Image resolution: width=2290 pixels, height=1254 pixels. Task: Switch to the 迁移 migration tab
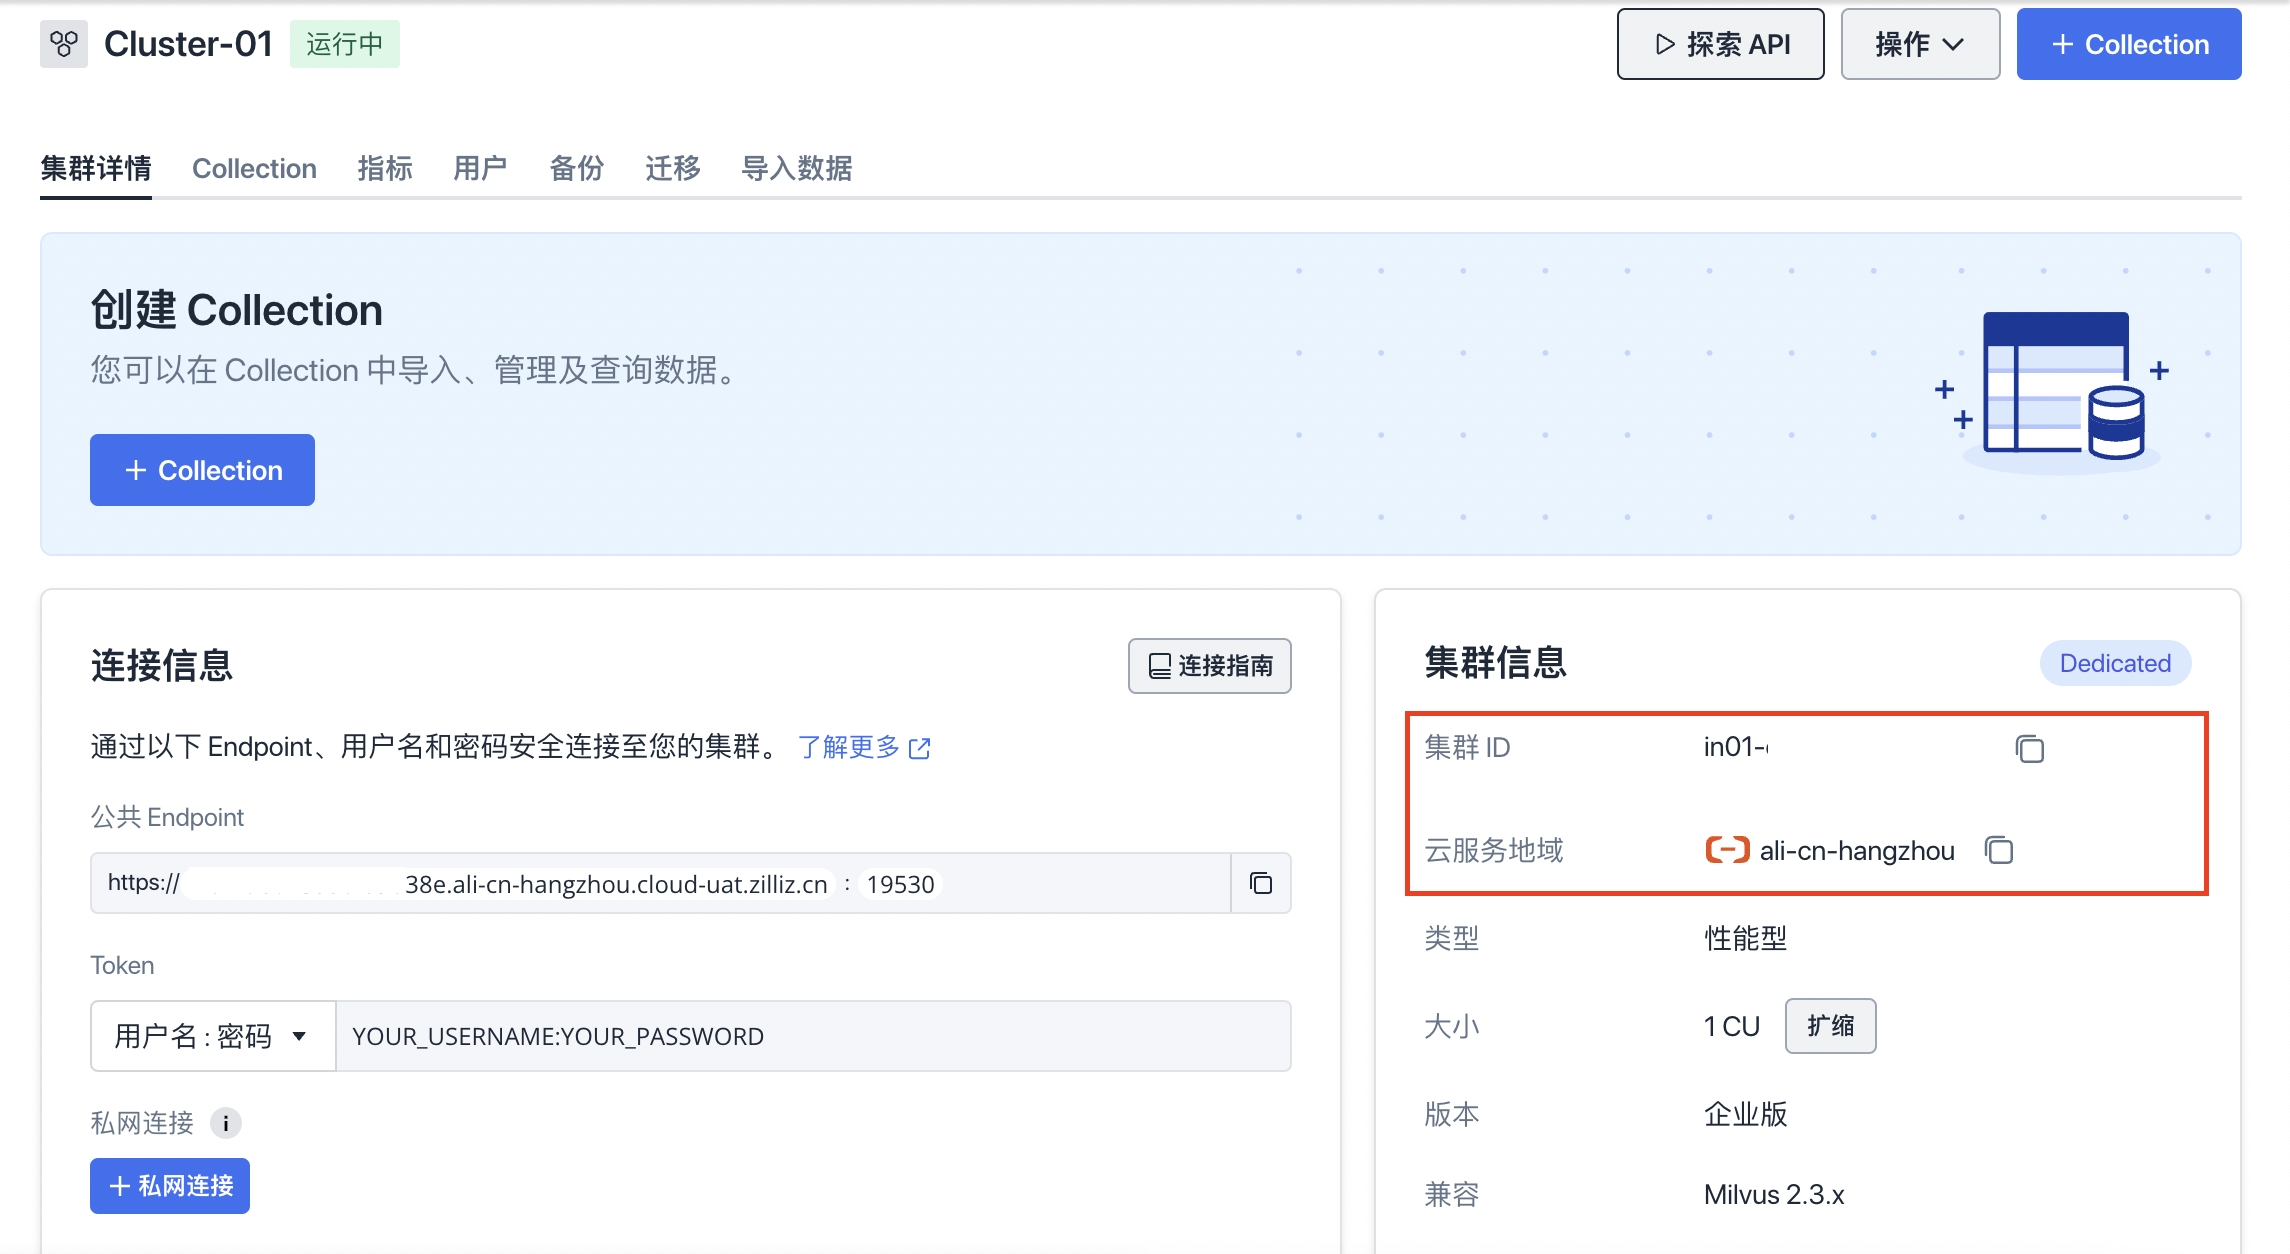(x=672, y=168)
